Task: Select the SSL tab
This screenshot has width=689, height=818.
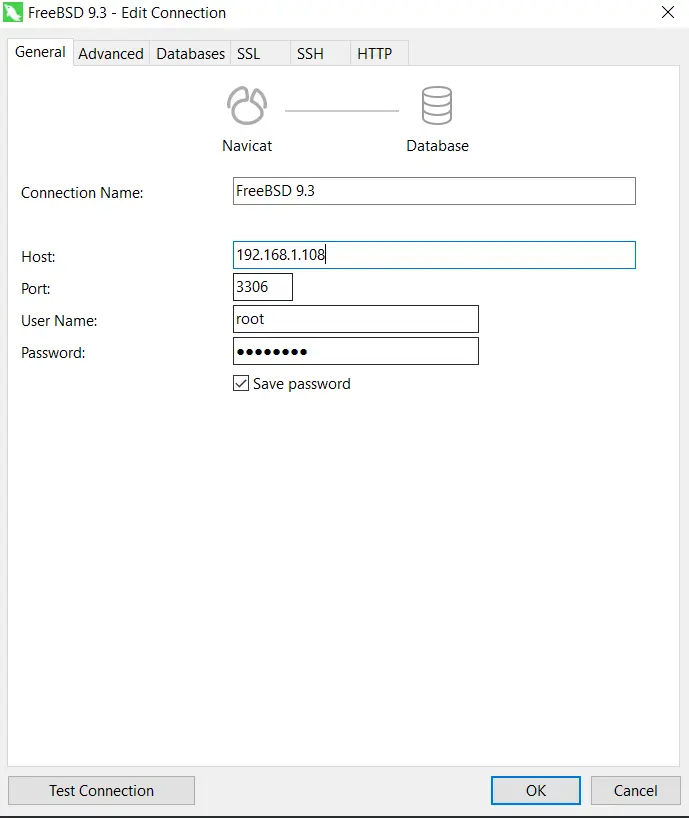Action: pyautogui.click(x=249, y=54)
